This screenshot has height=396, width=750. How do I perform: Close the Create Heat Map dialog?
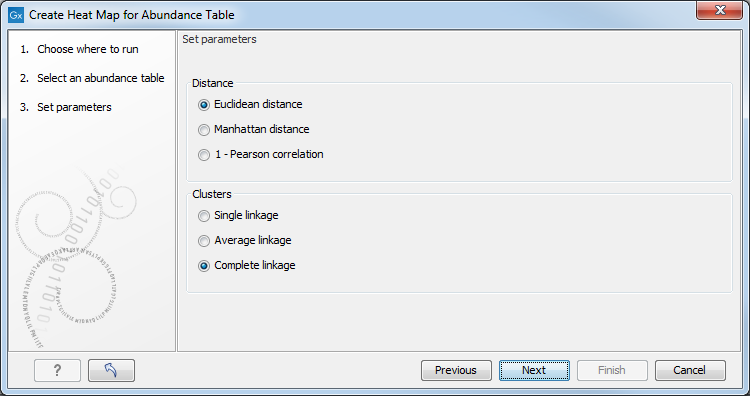719,11
